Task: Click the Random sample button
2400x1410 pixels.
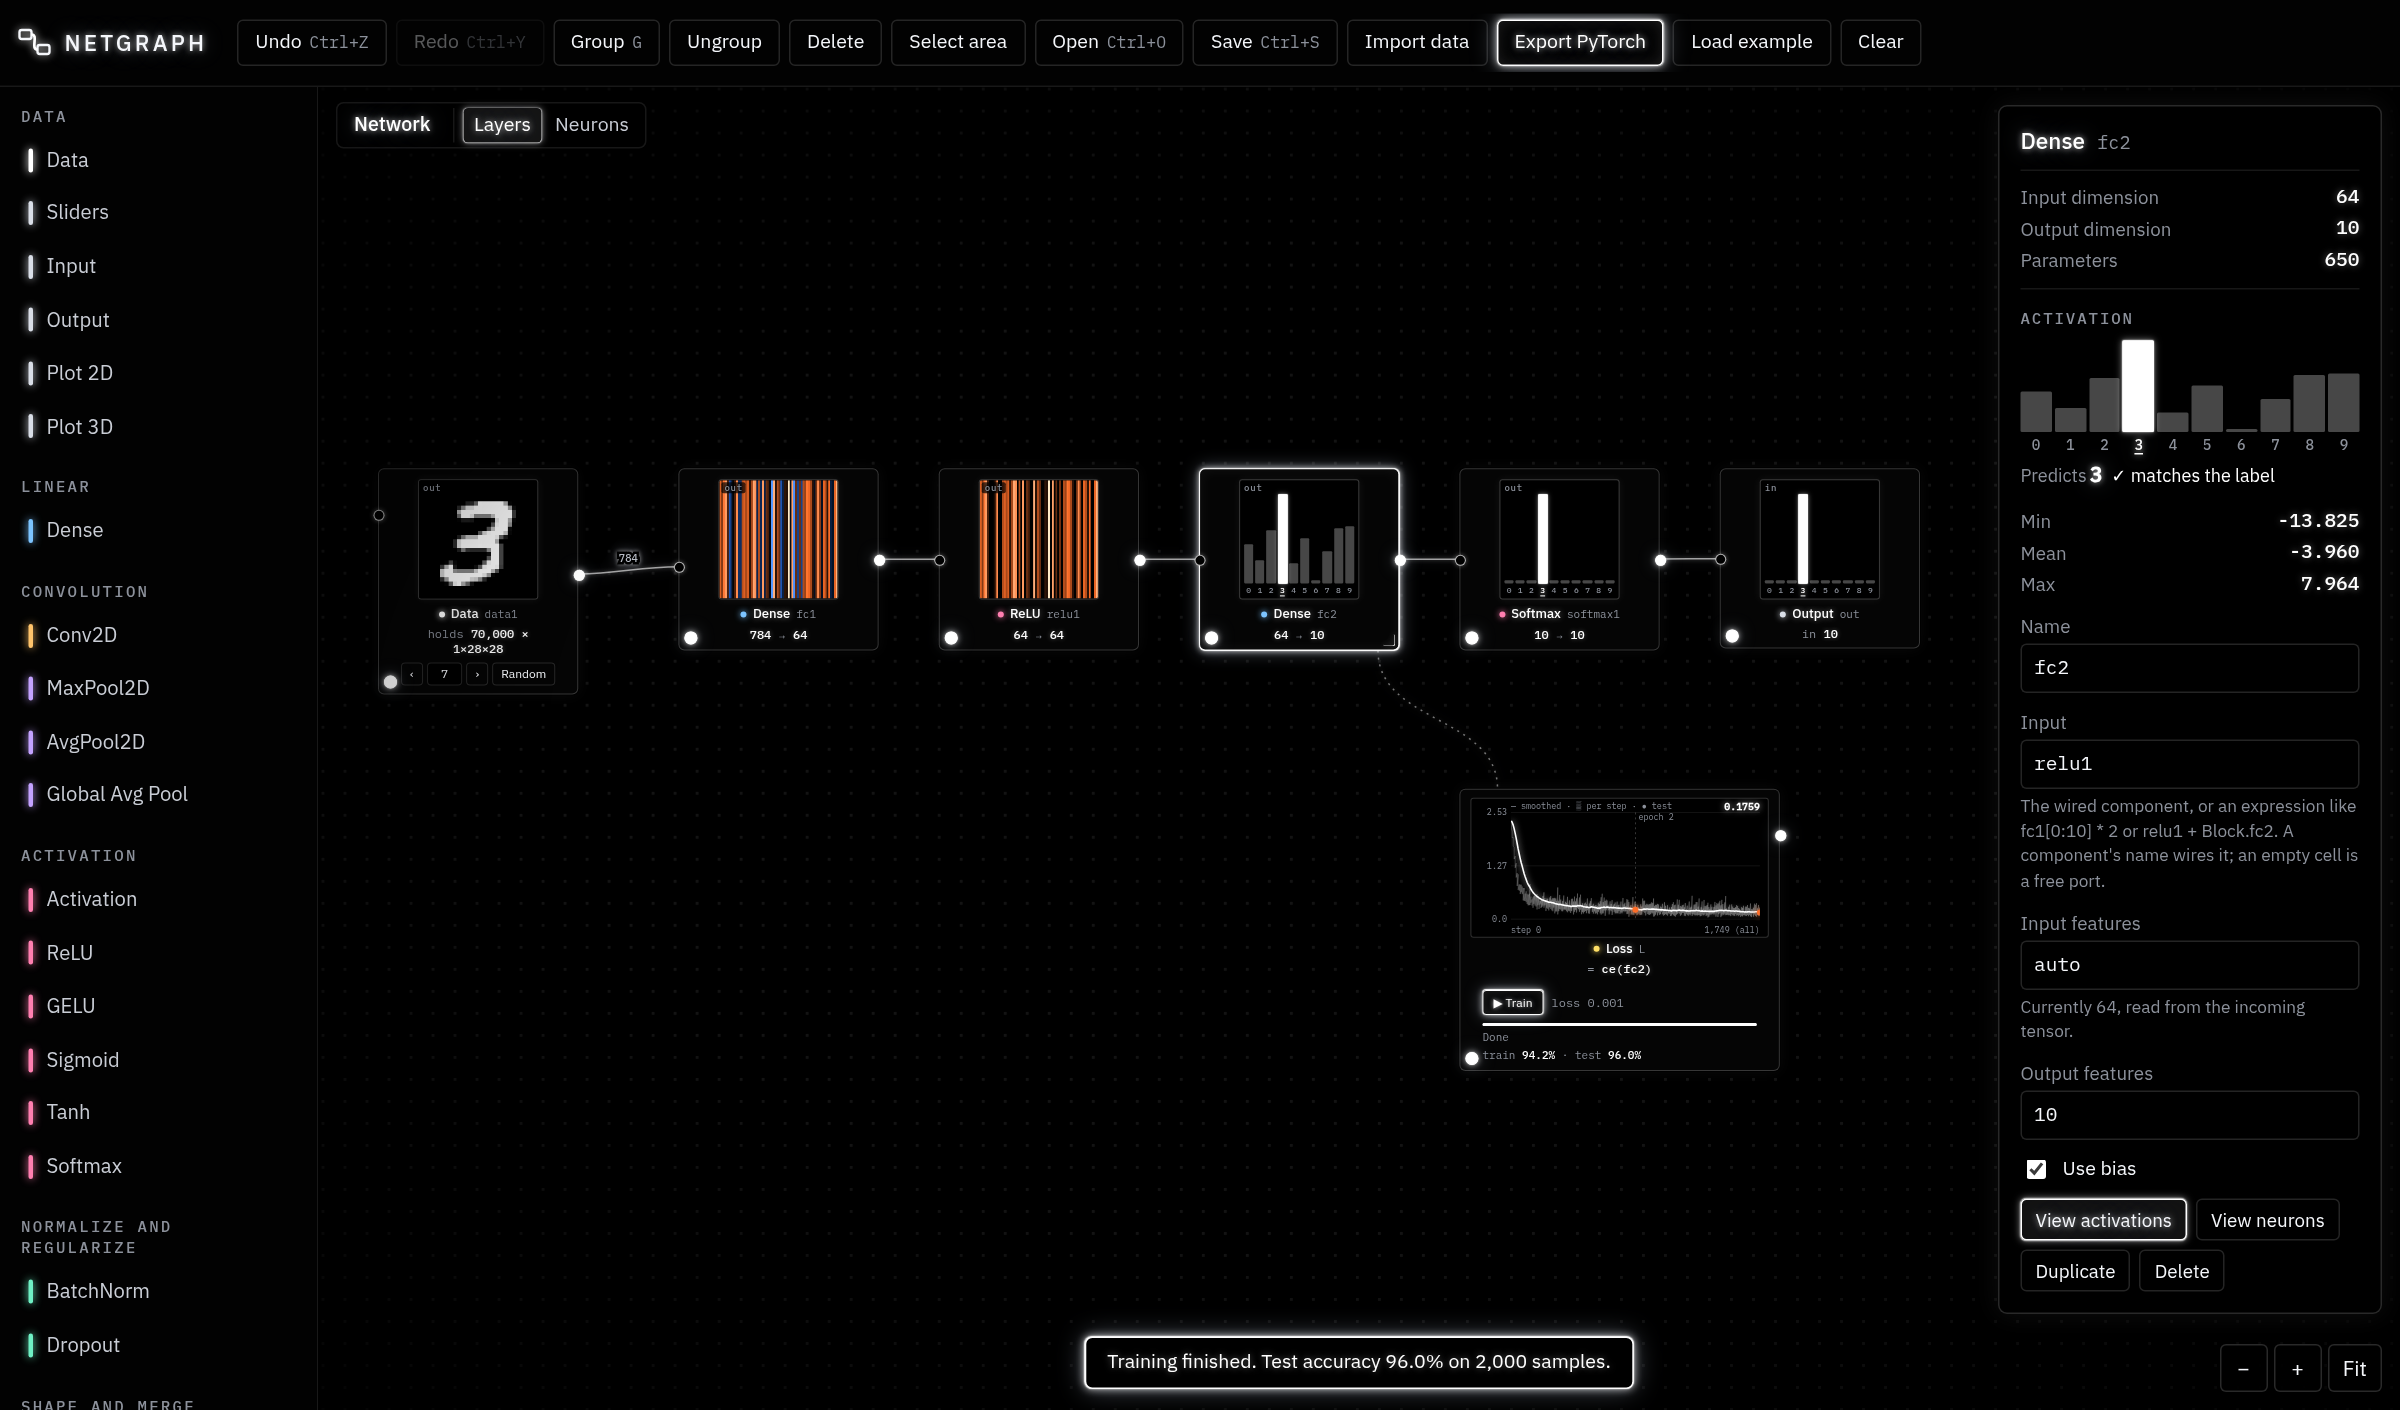Action: click(x=523, y=674)
